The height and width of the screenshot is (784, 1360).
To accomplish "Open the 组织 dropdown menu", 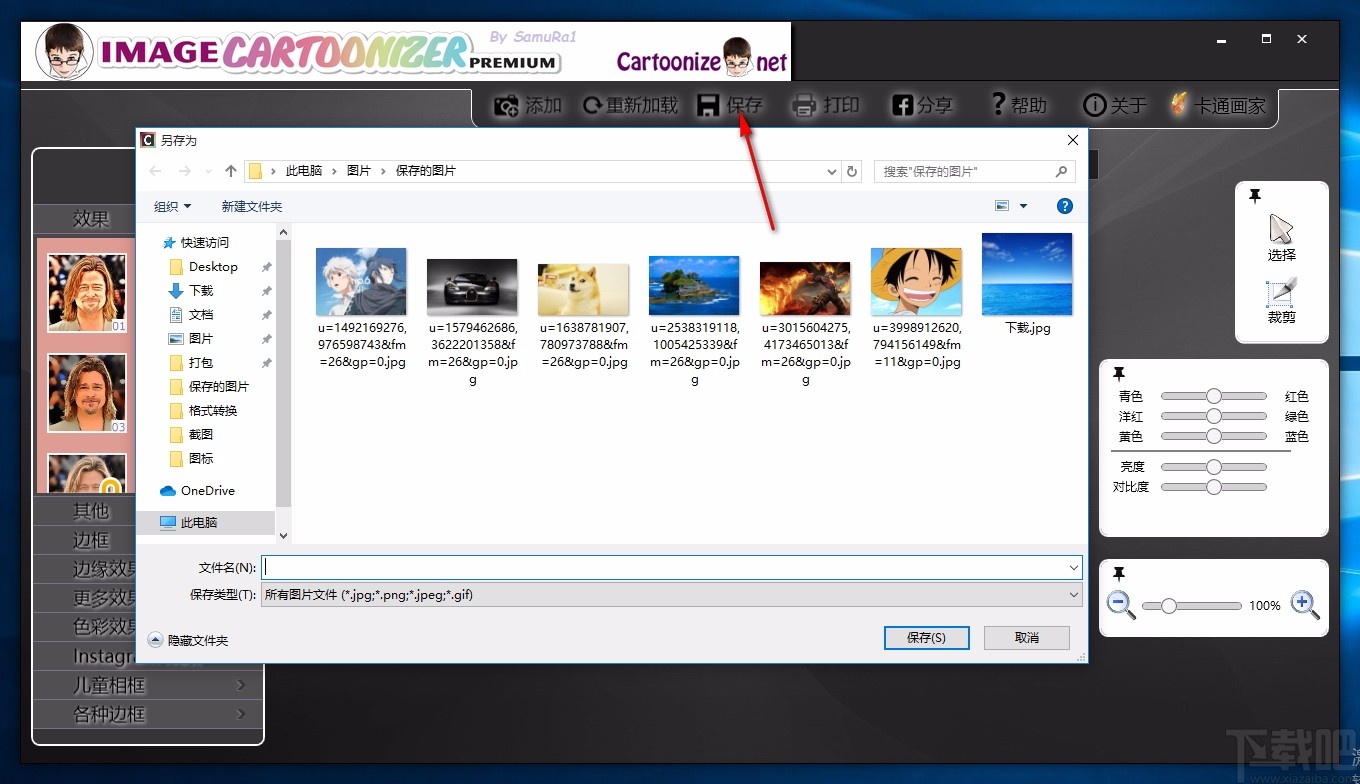I will click(x=172, y=206).
